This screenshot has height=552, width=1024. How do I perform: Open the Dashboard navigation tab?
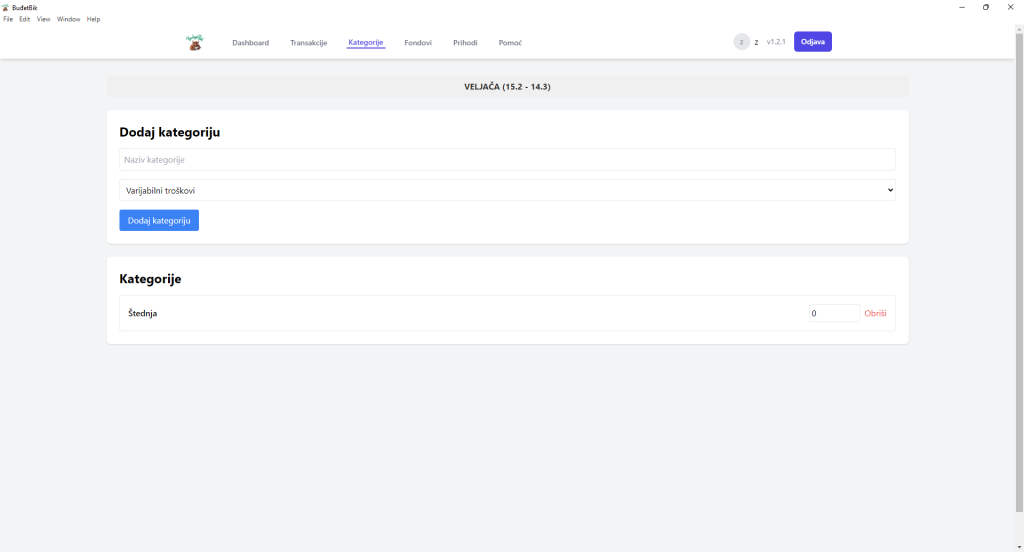click(x=250, y=43)
